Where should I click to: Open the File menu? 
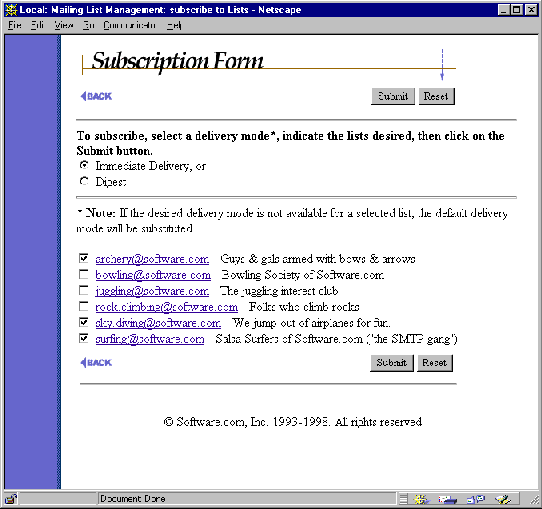point(15,25)
